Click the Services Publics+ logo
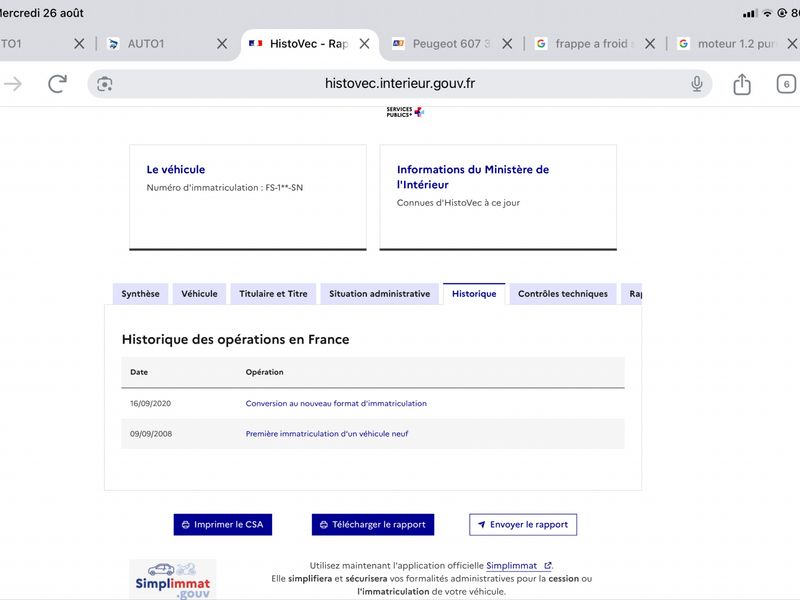 405,112
